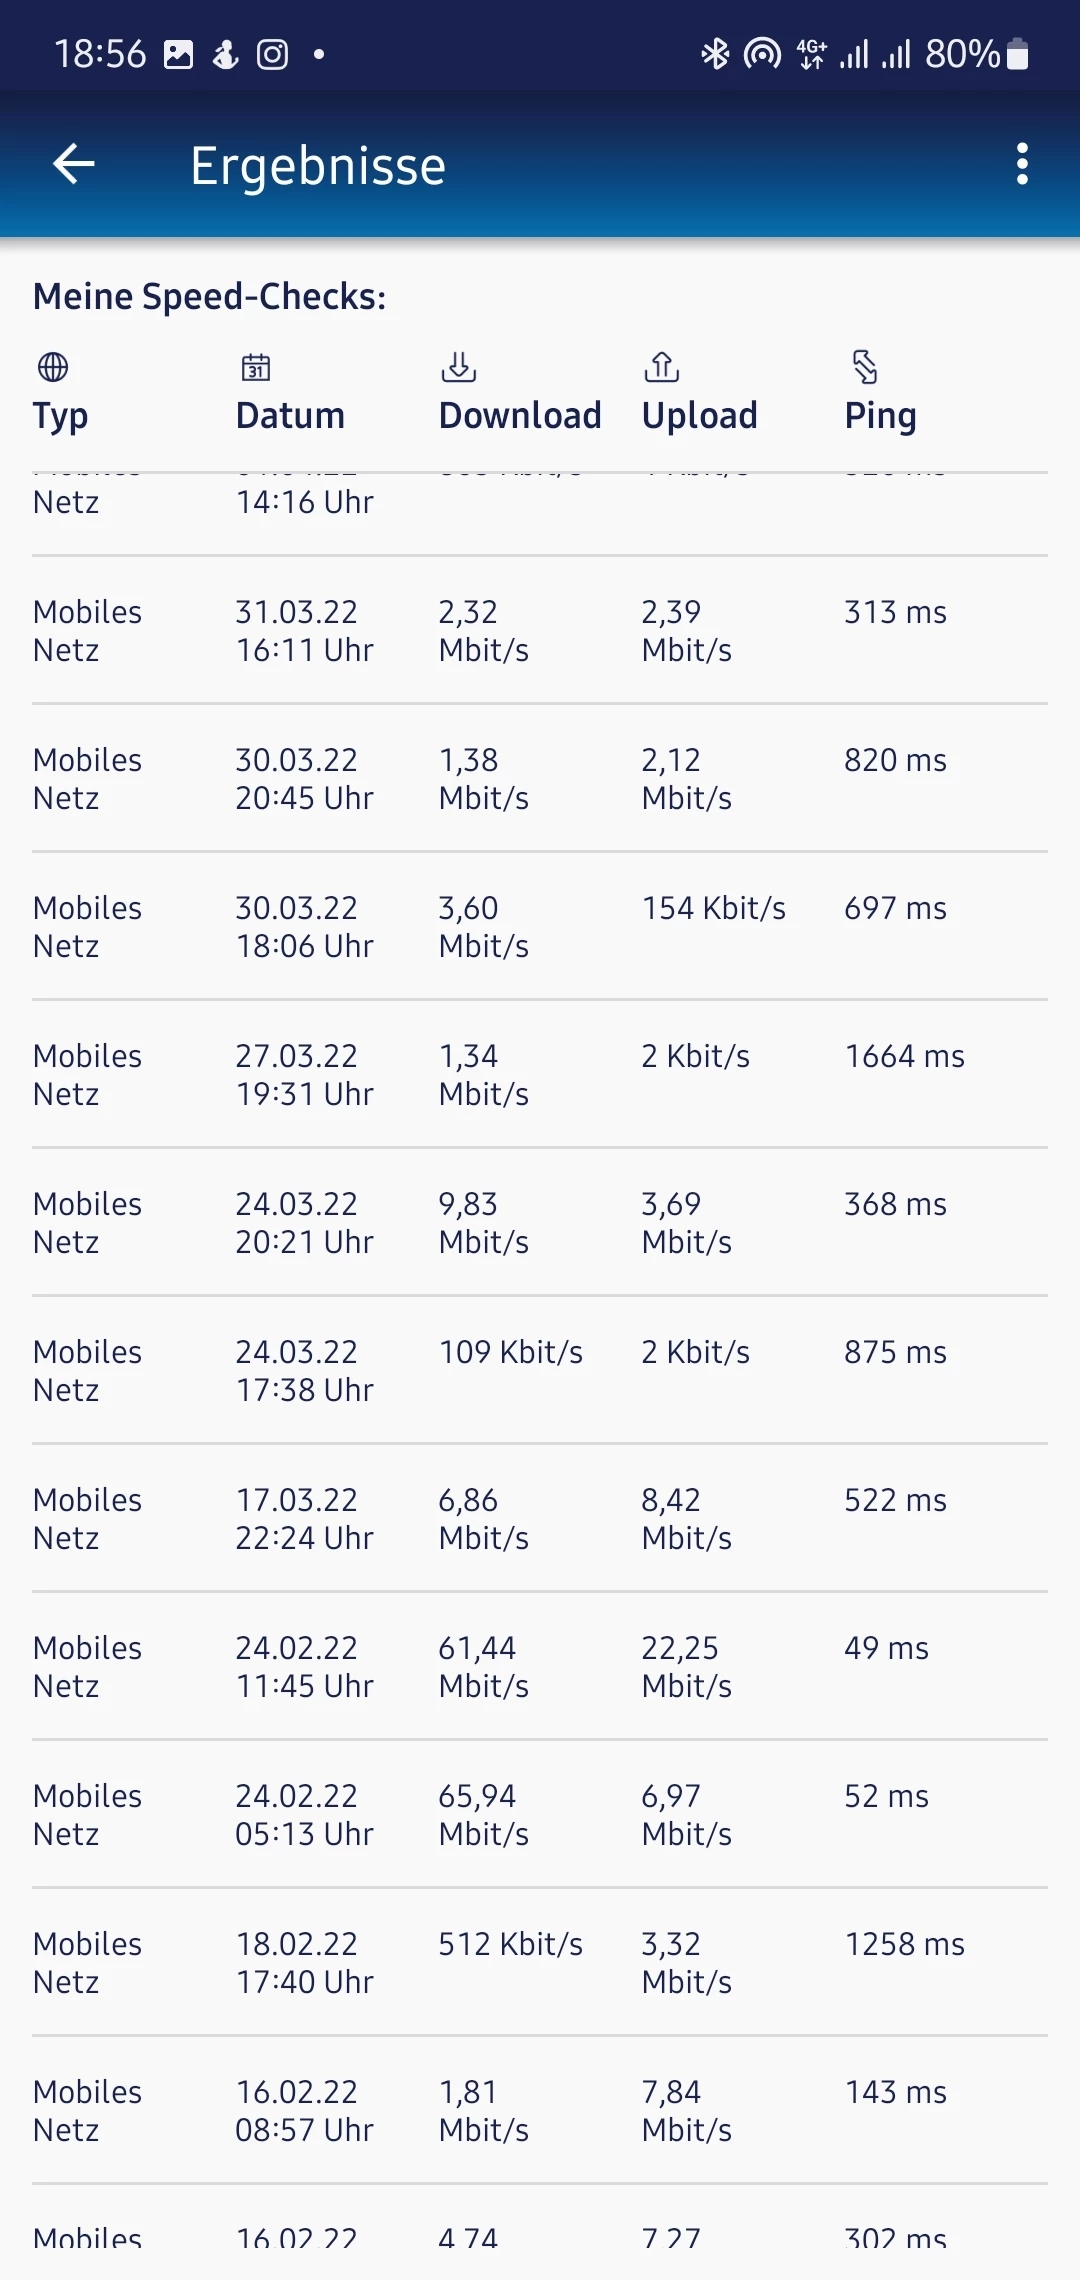Tap the back arrow in header
Image resolution: width=1080 pixels, height=2280 pixels.
point(74,164)
